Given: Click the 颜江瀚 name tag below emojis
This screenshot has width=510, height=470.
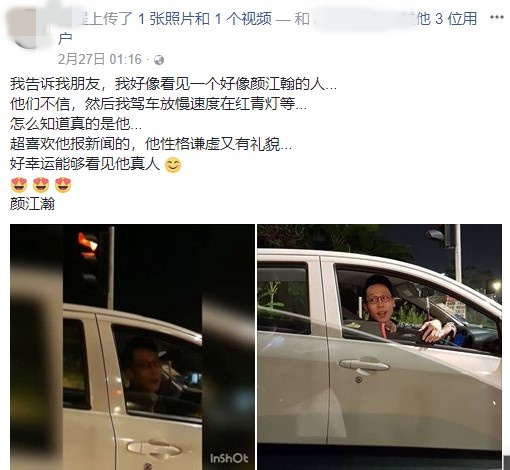Looking at the screenshot, I should (32, 204).
